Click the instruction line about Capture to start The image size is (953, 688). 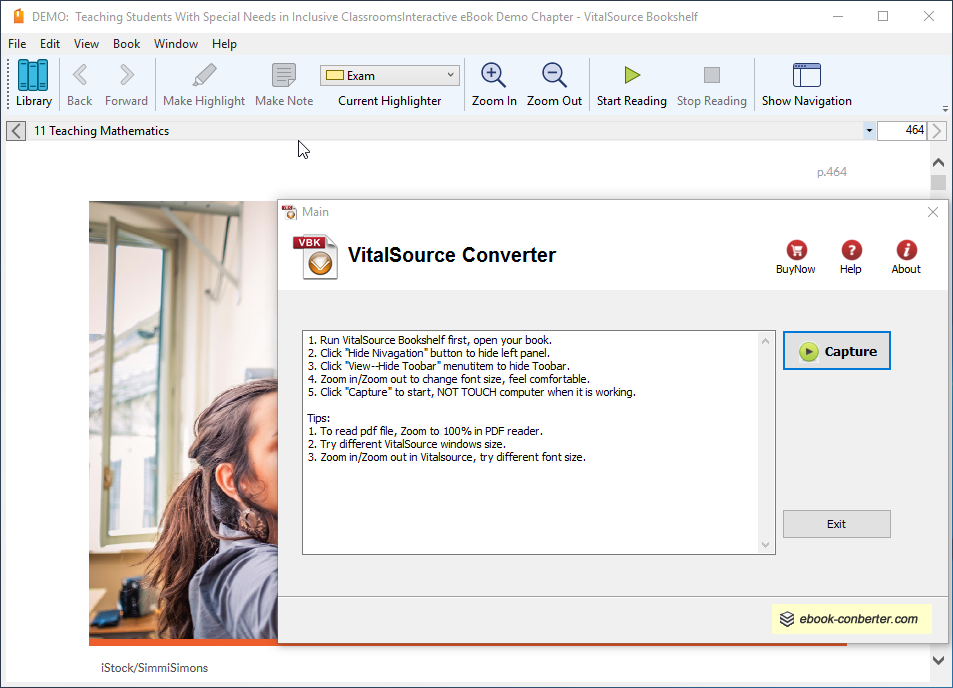[x=472, y=392]
